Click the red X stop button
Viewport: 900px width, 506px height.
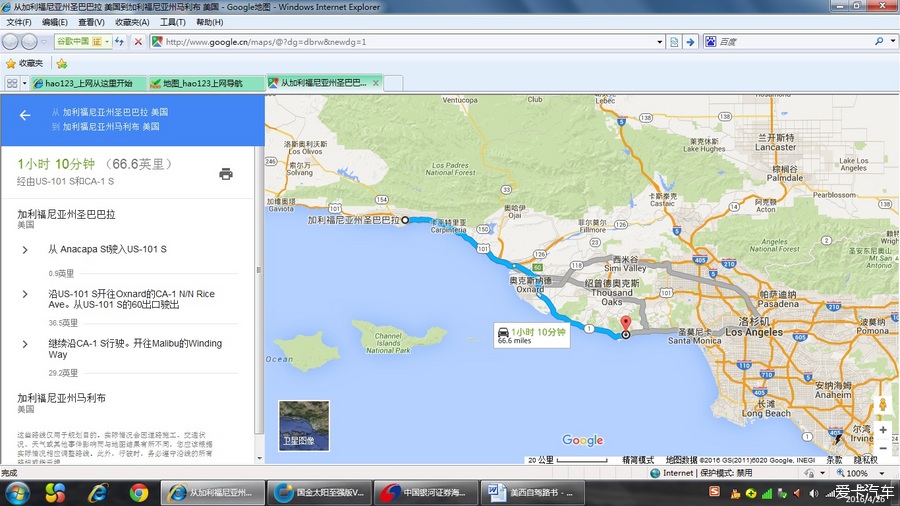coord(138,42)
